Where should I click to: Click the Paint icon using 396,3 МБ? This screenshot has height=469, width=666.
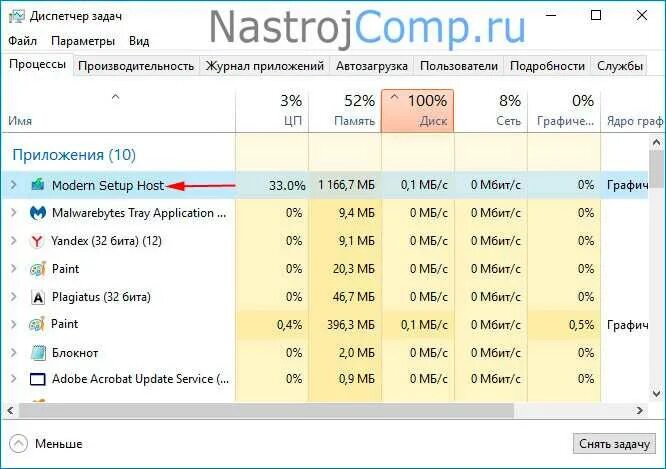pos(37,324)
